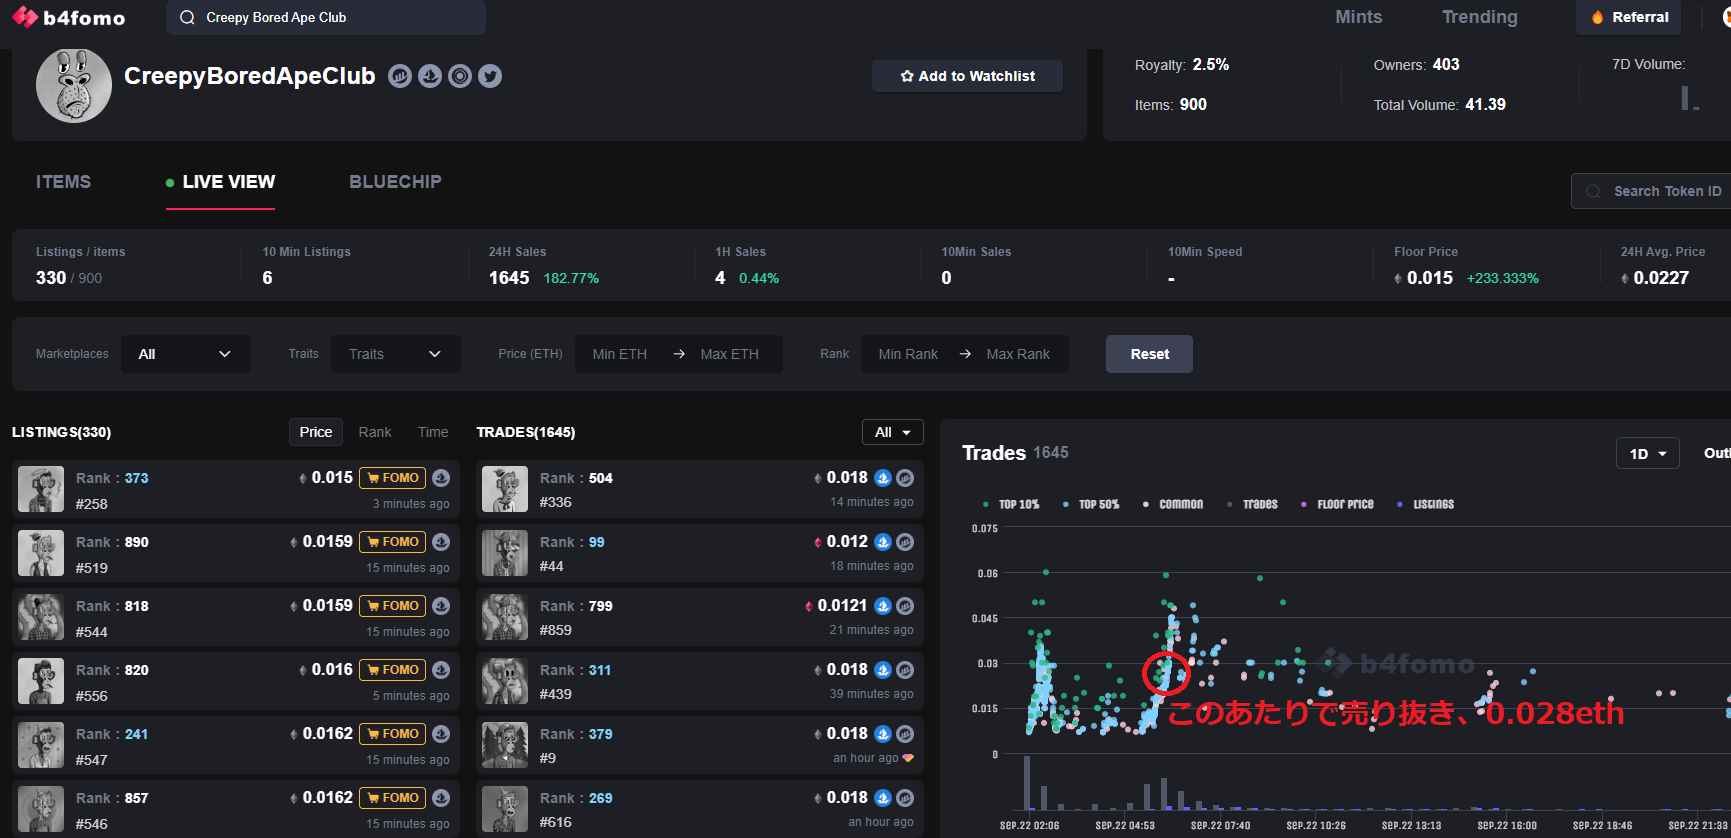The height and width of the screenshot is (838, 1731).
Task: Open the 1D chart range dropdown
Action: click(1648, 453)
